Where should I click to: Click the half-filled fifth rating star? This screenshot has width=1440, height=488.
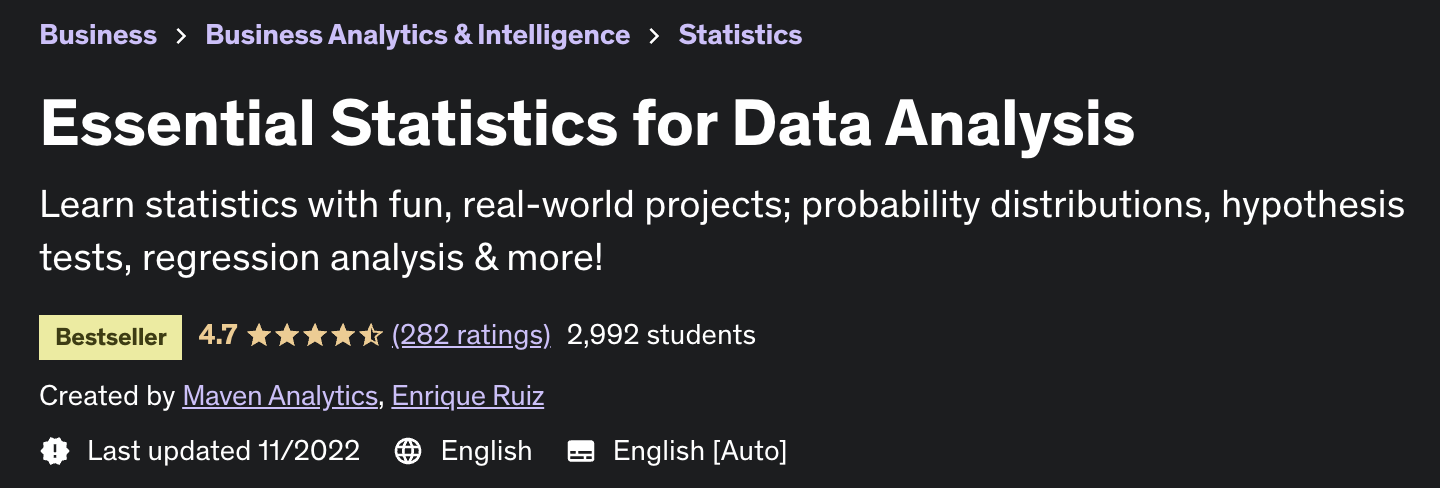pos(371,335)
